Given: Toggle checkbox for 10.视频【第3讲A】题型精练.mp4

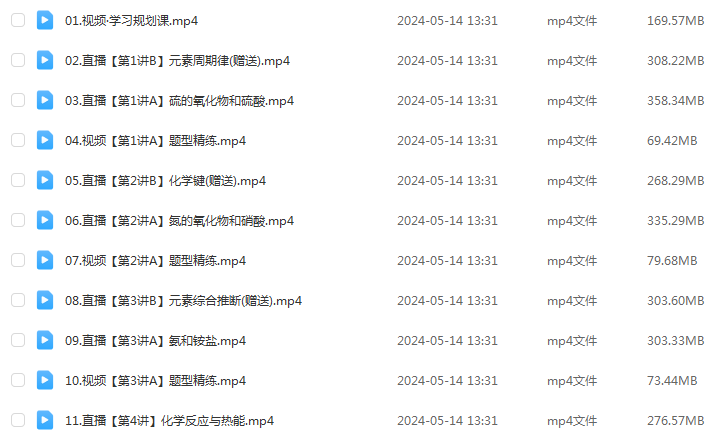Looking at the screenshot, I should 18,380.
